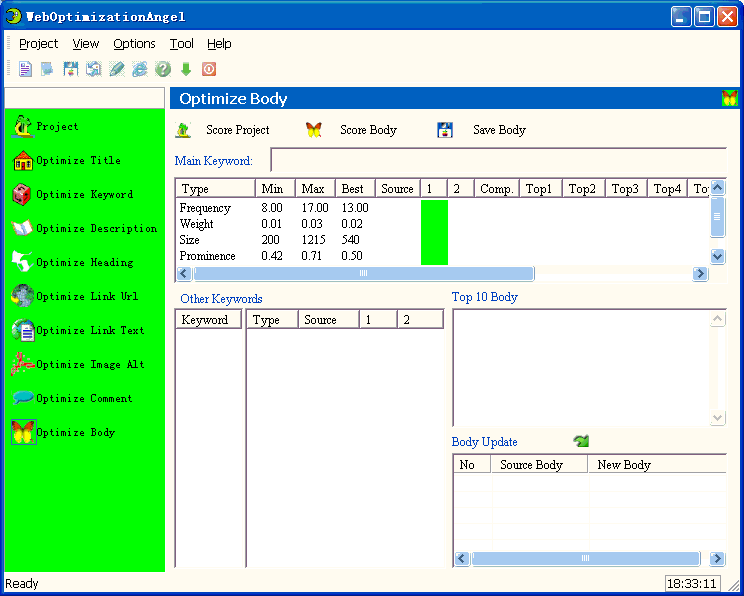This screenshot has height=596, width=744.
Task: Click the floppy disk save toolbar icon
Action: [x=71, y=69]
